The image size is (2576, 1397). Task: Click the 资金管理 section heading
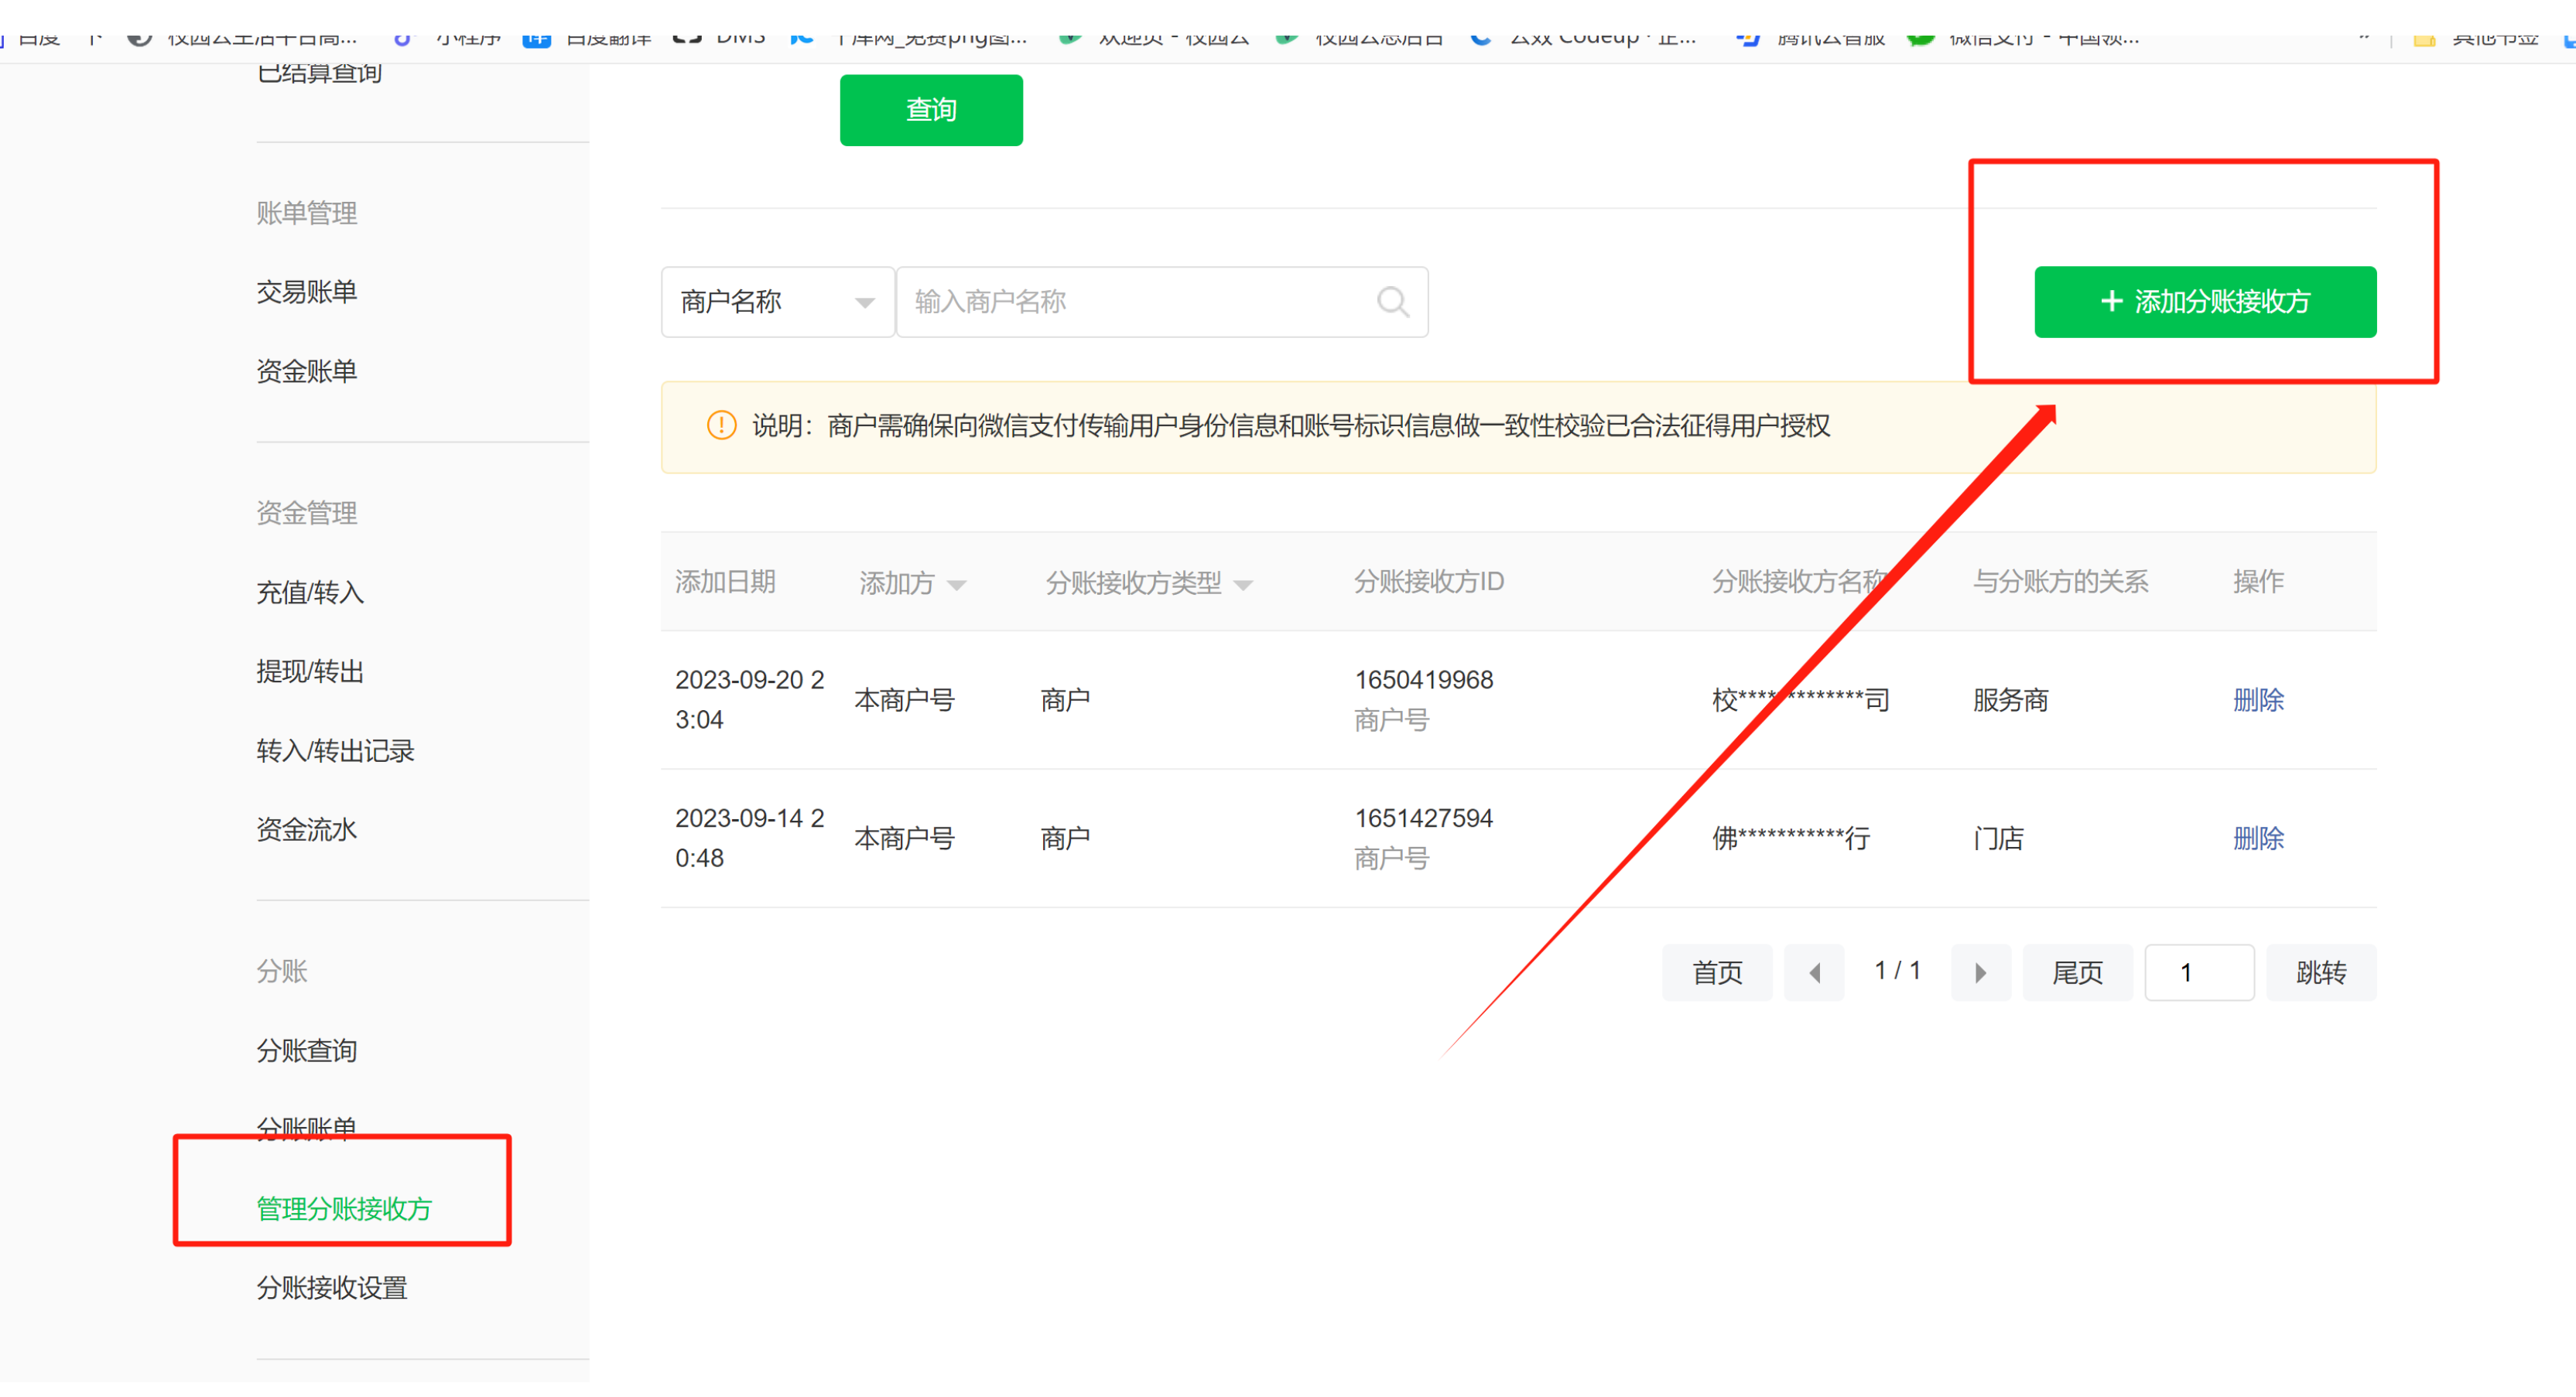[306, 514]
